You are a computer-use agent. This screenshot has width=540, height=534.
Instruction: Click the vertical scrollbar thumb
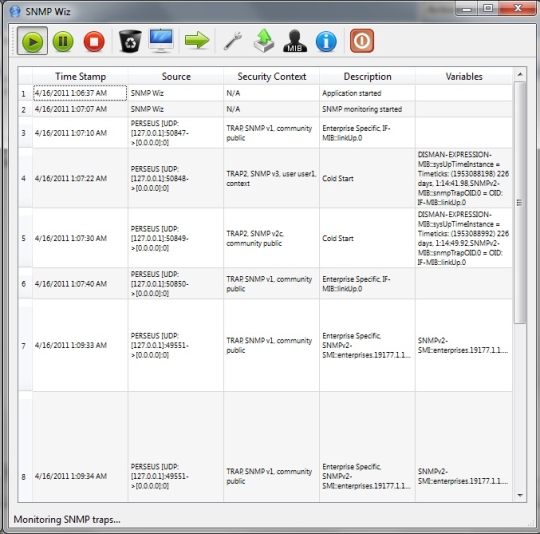coord(520,202)
